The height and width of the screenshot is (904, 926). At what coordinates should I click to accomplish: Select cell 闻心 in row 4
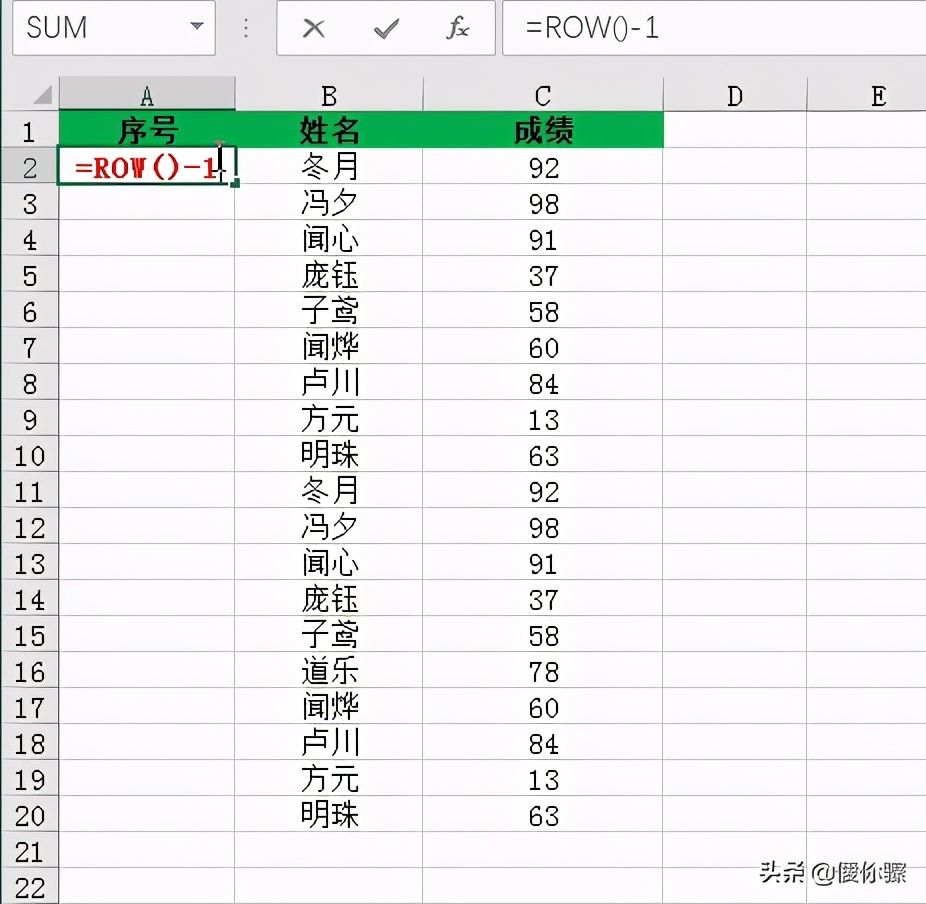pyautogui.click(x=329, y=239)
